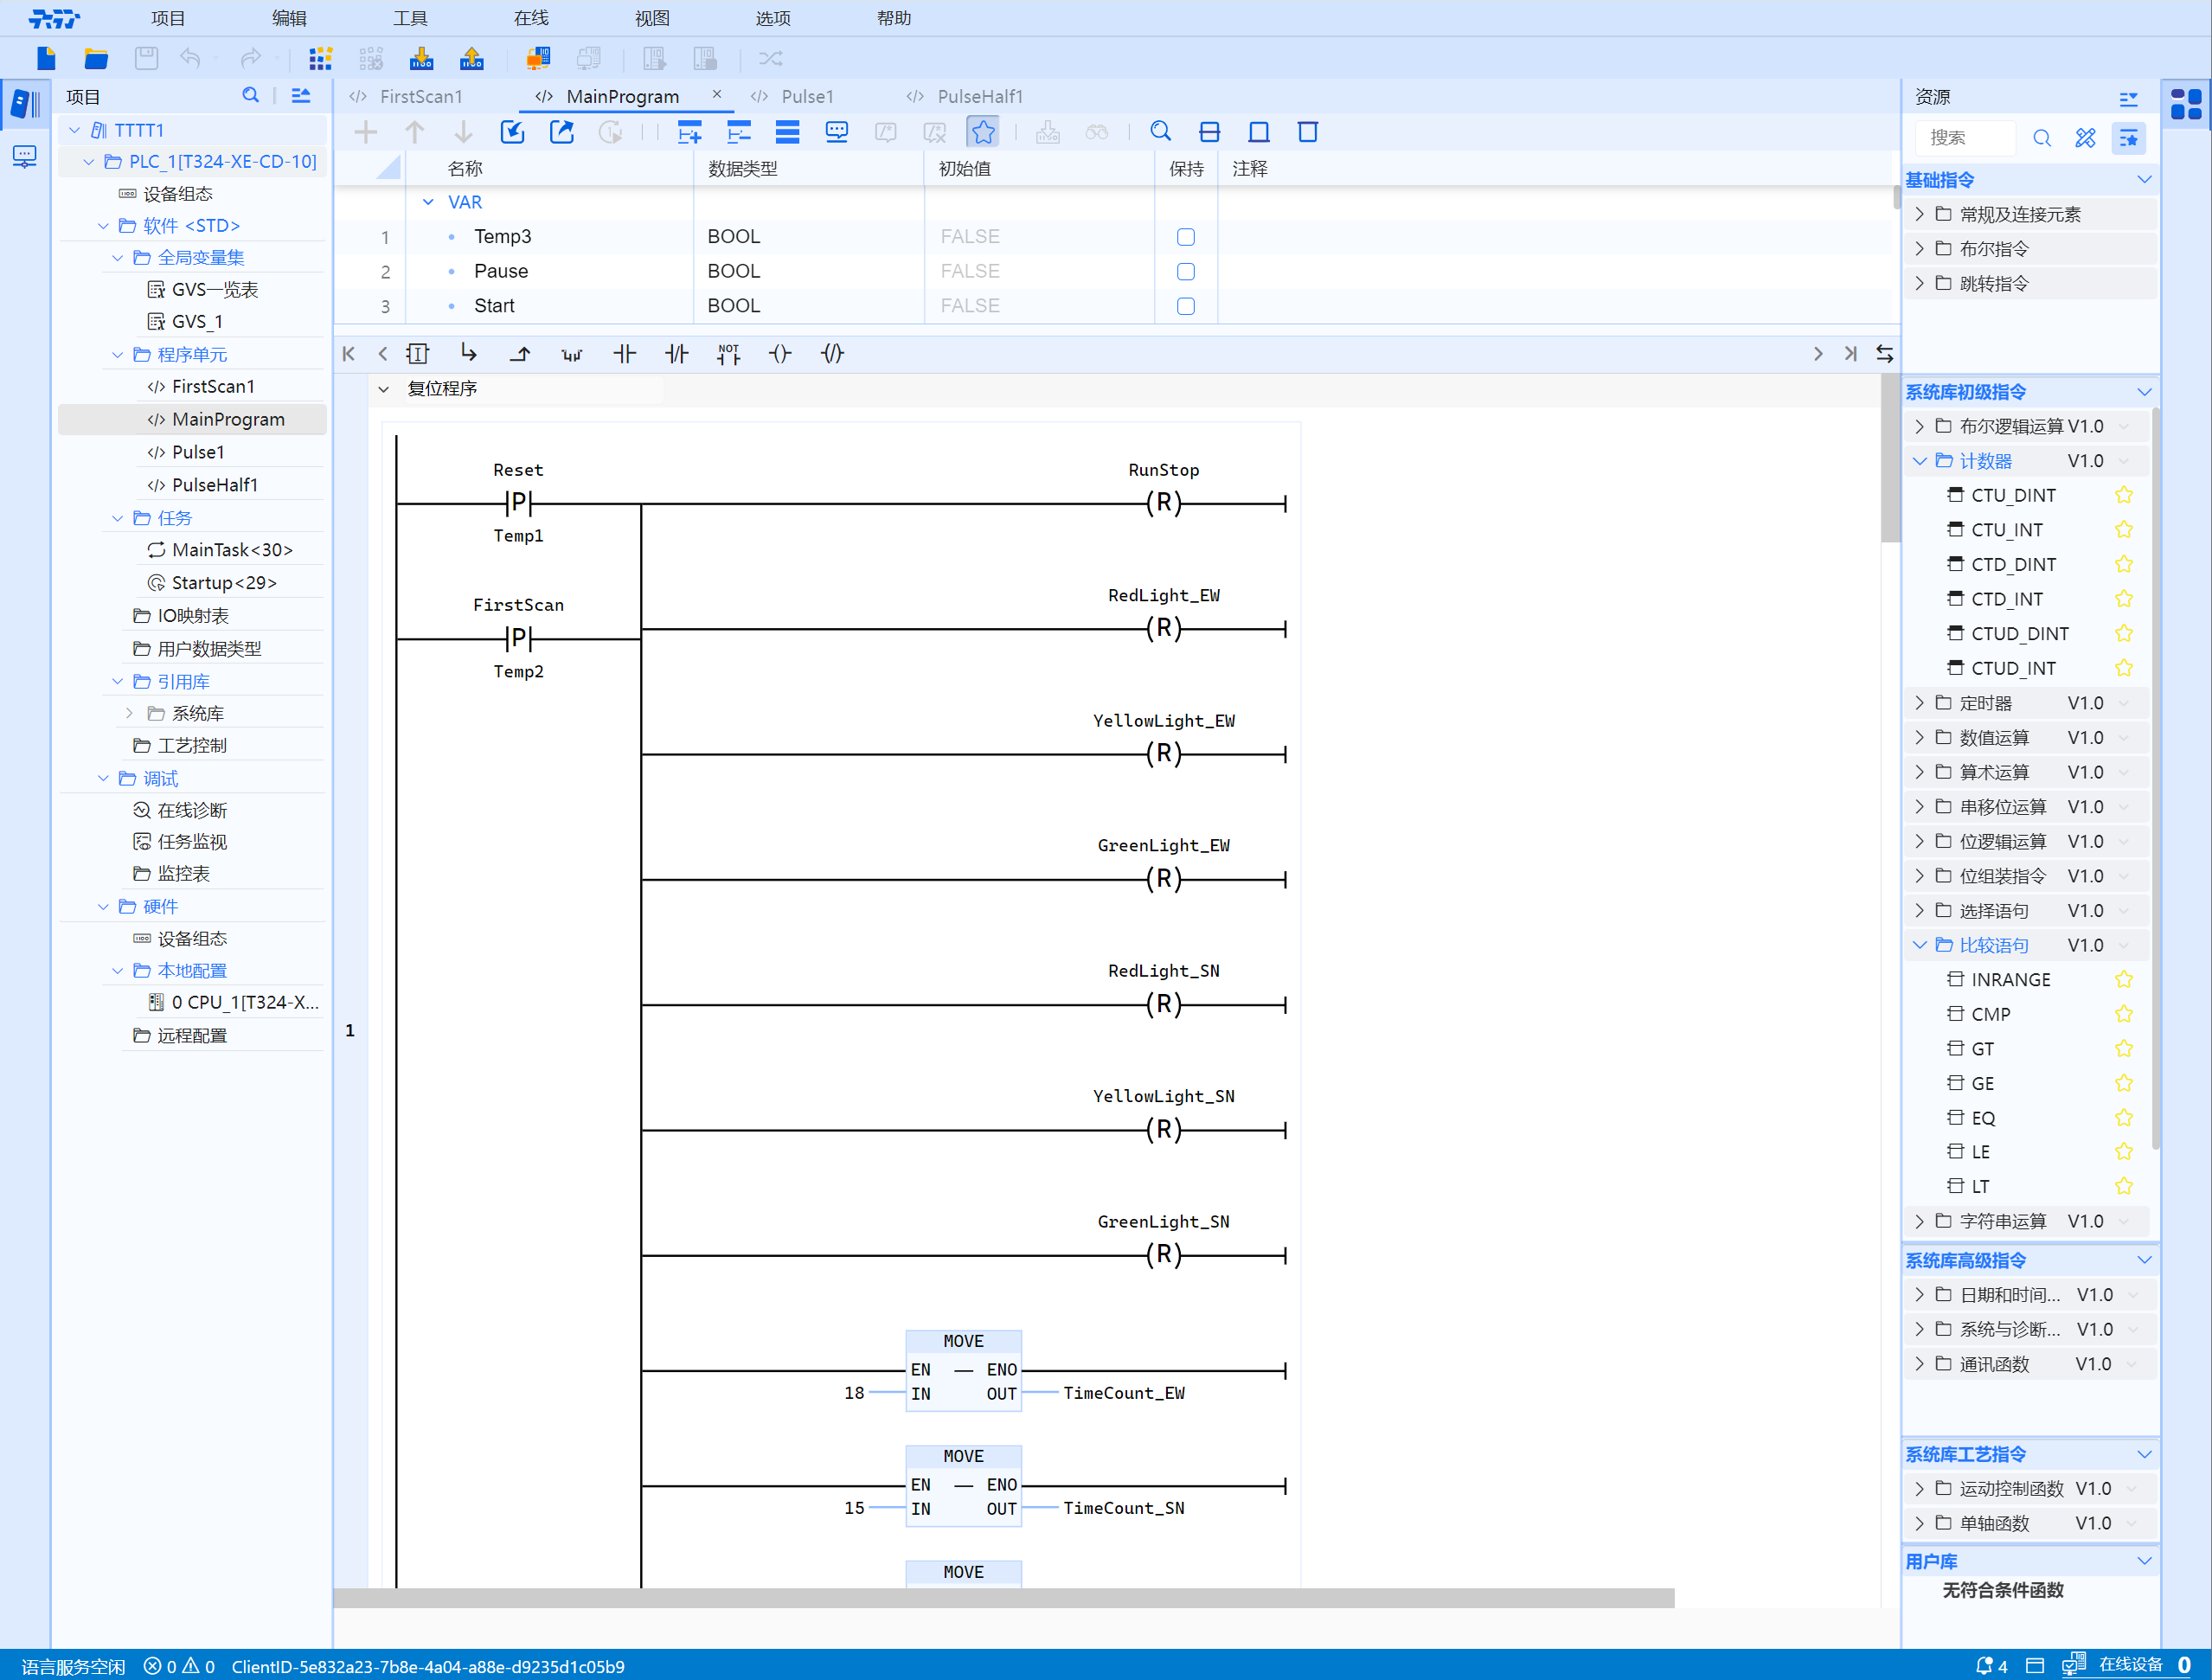This screenshot has width=2212, height=1680.
Task: Click the magnifier icon in editor toolbar
Action: point(1160,132)
